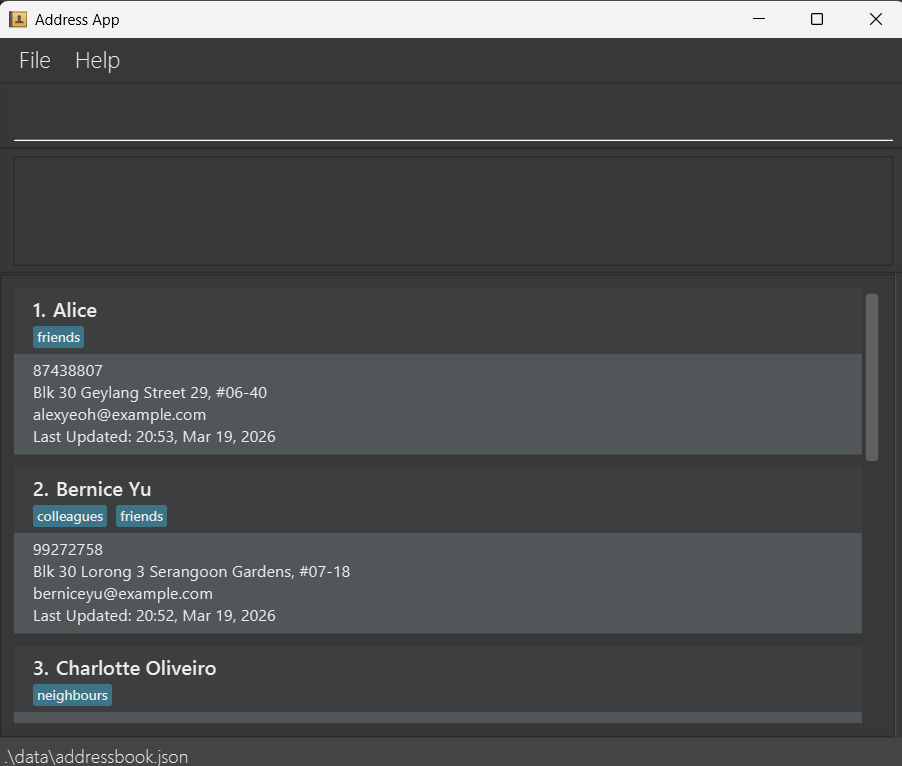
Task: Select the Bernice Yu contact name
Action: [x=92, y=489]
